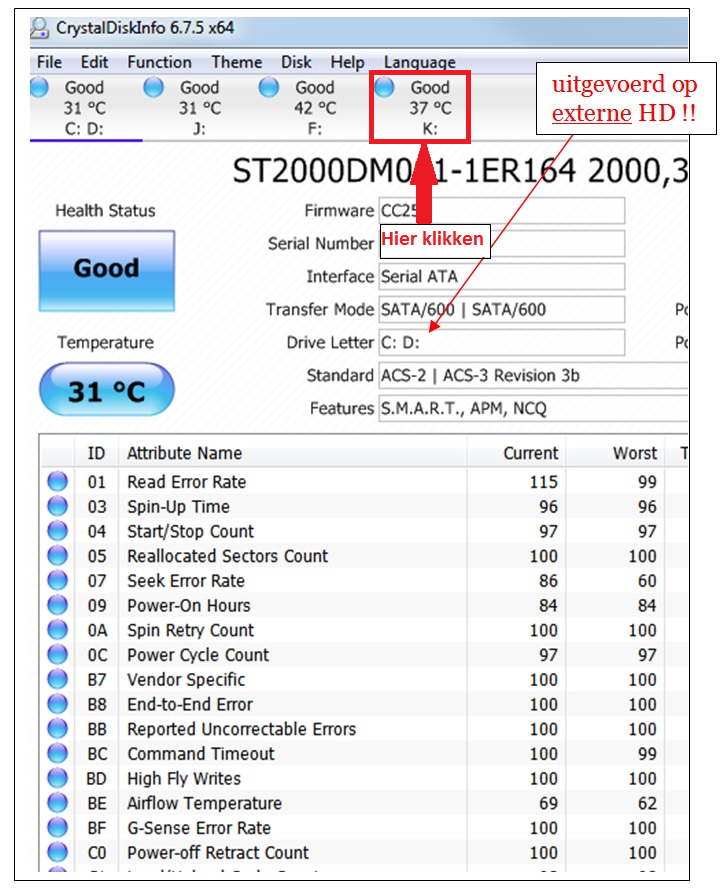This screenshot has height=895, width=727.
Task: Click the Attribute Name column header
Action: point(293,453)
